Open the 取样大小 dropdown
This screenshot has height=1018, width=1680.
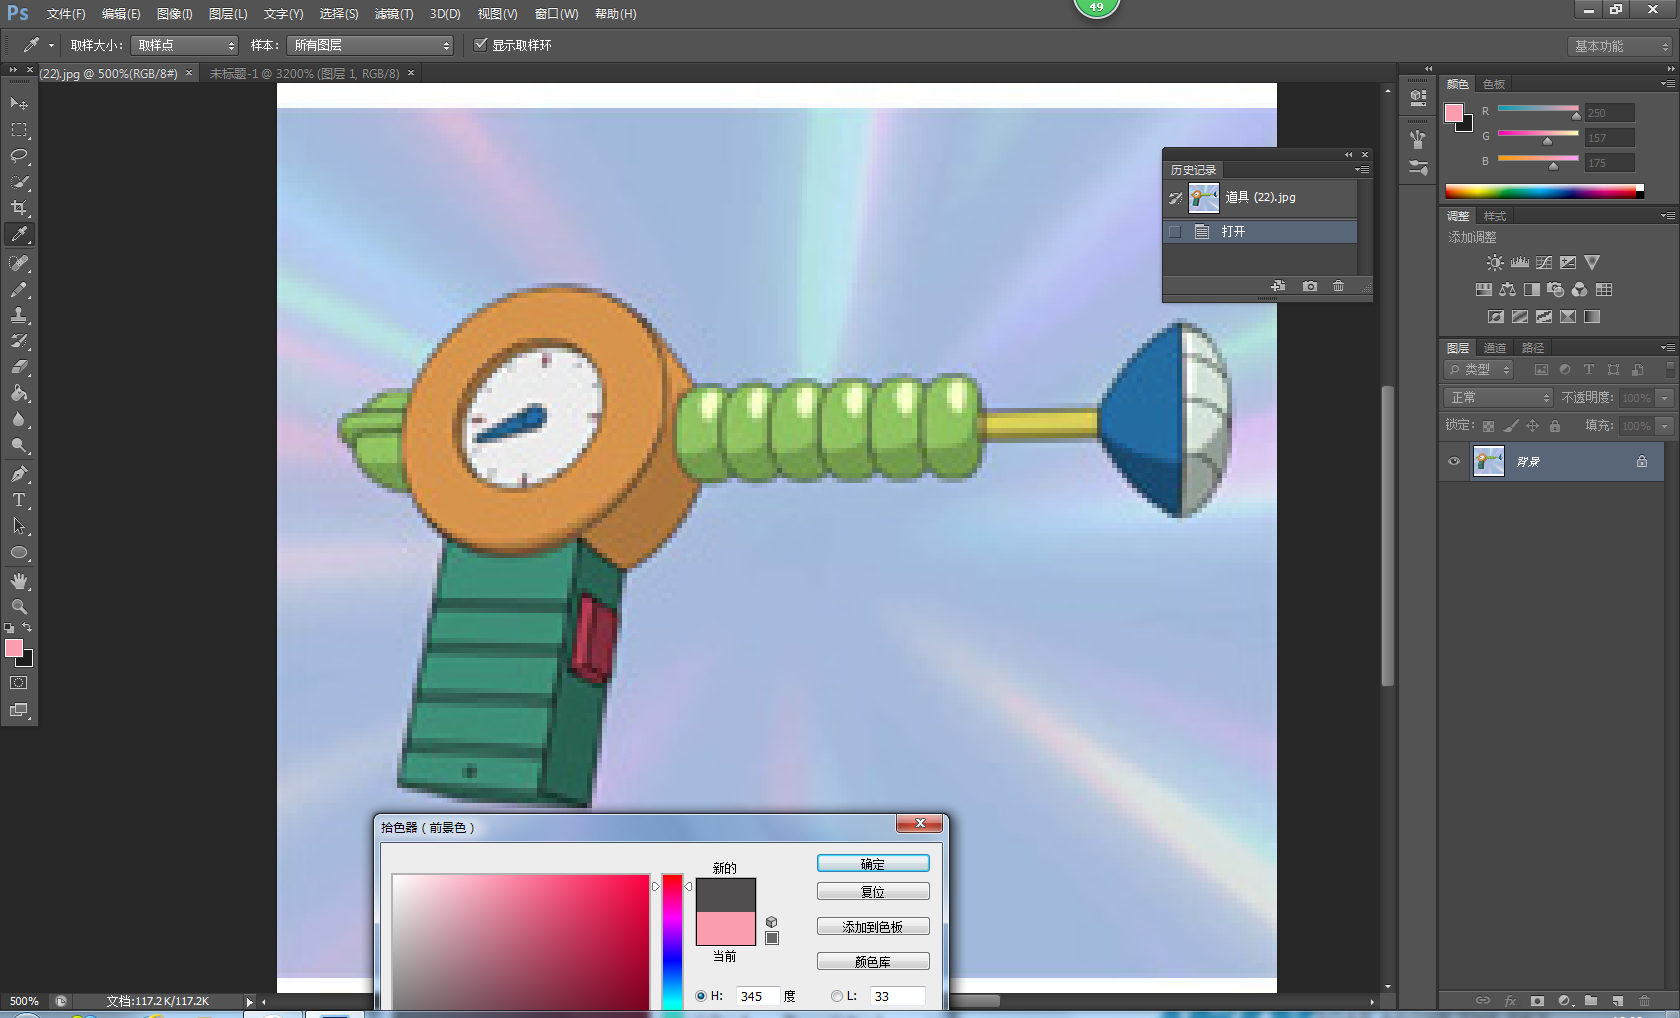(185, 46)
